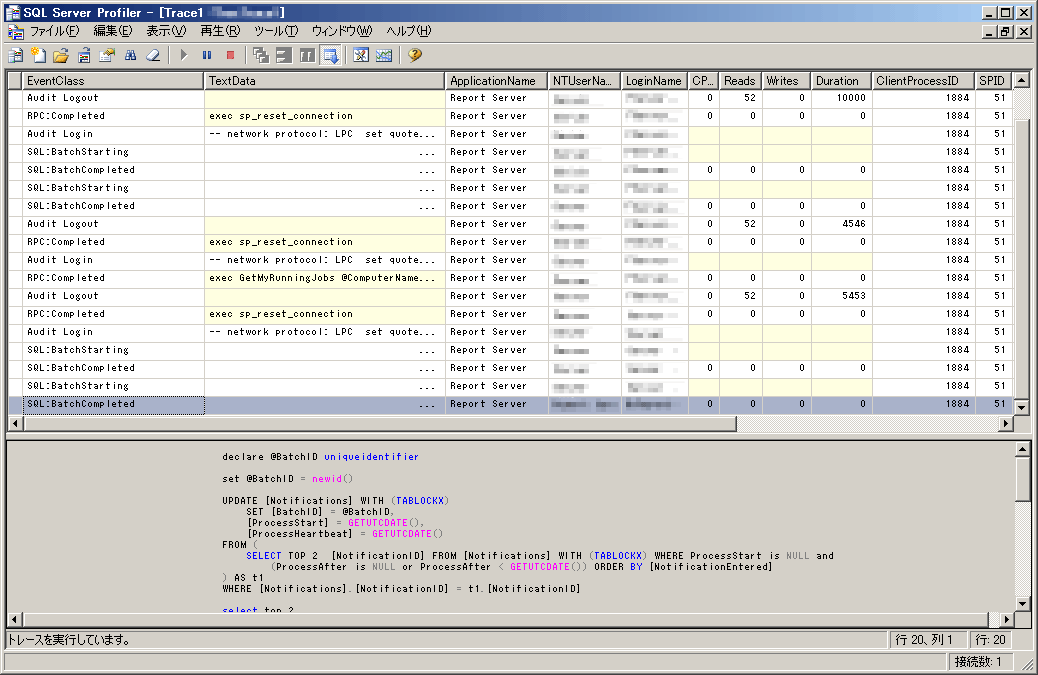Click the down arrow of grid scrollbar
Screen dimensions: 1038x675
point(1021,408)
